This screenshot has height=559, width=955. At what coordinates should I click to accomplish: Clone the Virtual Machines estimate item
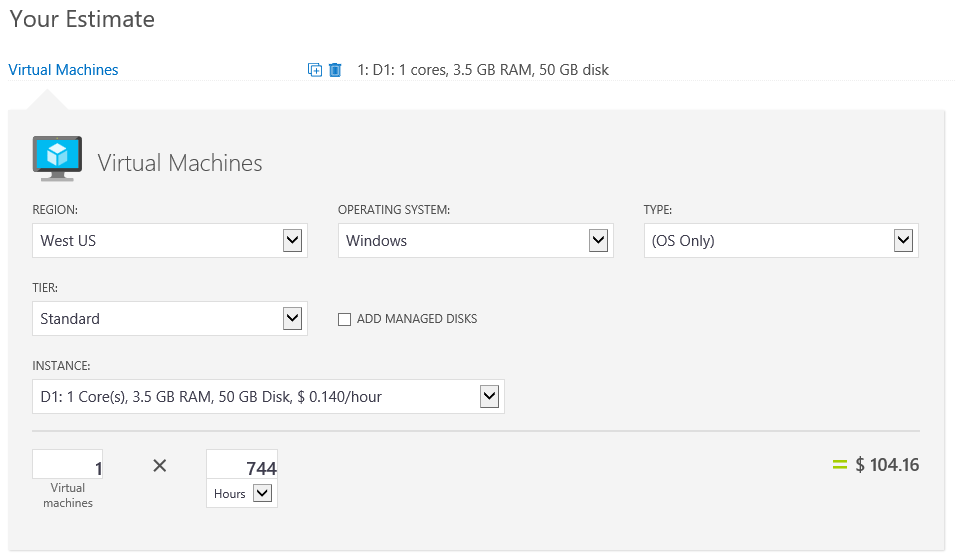314,70
